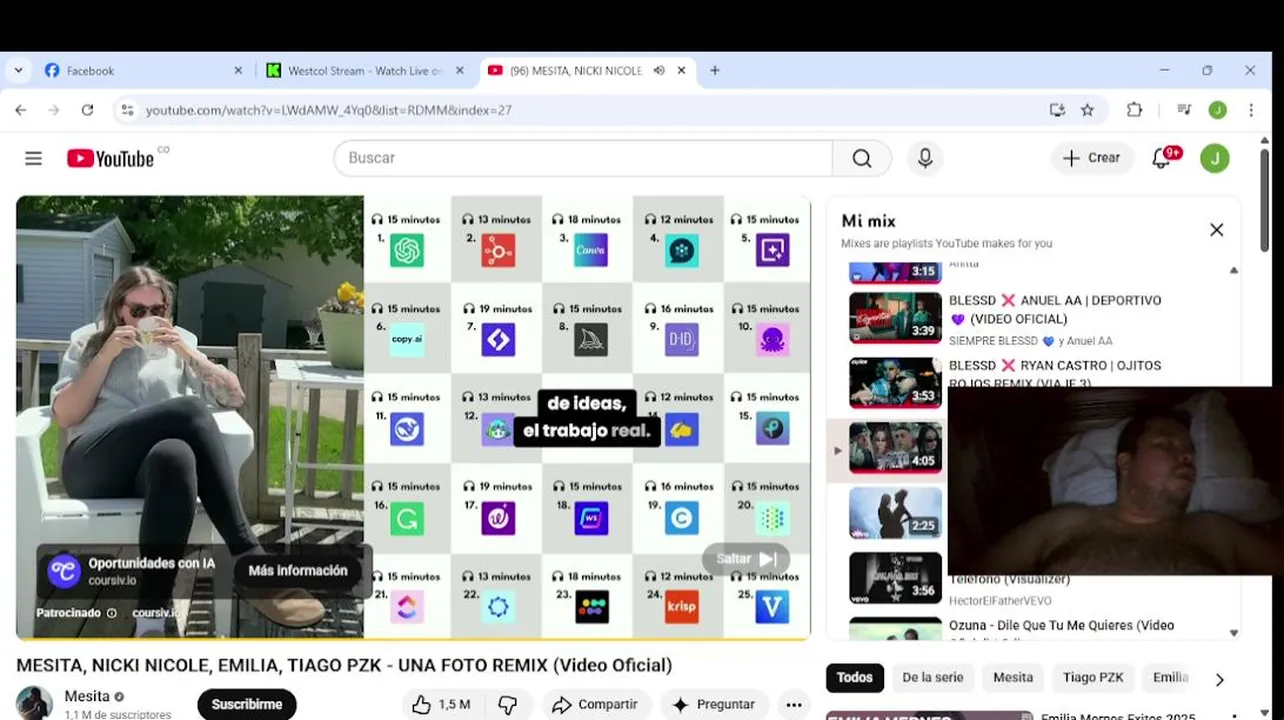1284x720 pixels.
Task: Click Saltar to skip the ad
Action: (x=746, y=559)
